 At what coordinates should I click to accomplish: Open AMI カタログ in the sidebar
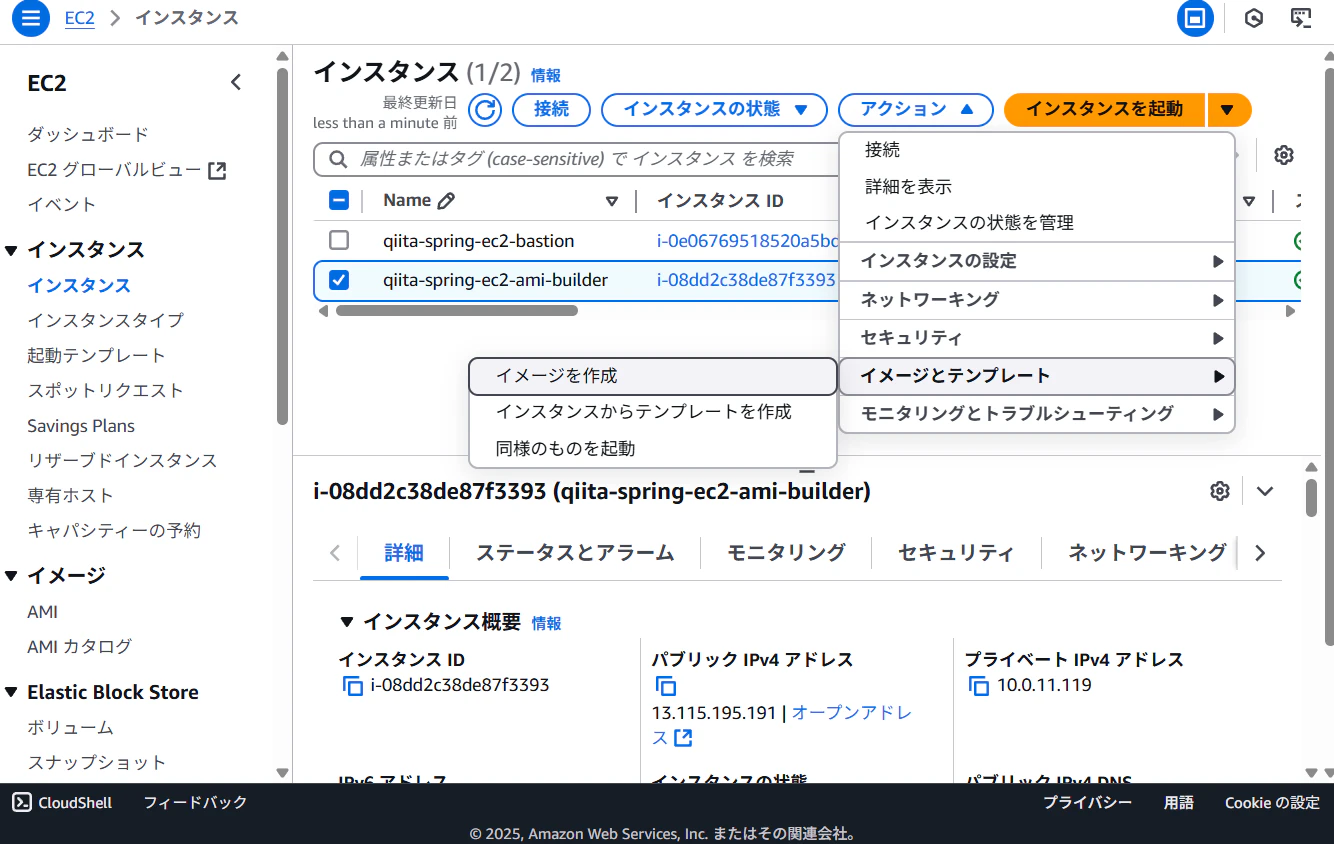(x=79, y=646)
